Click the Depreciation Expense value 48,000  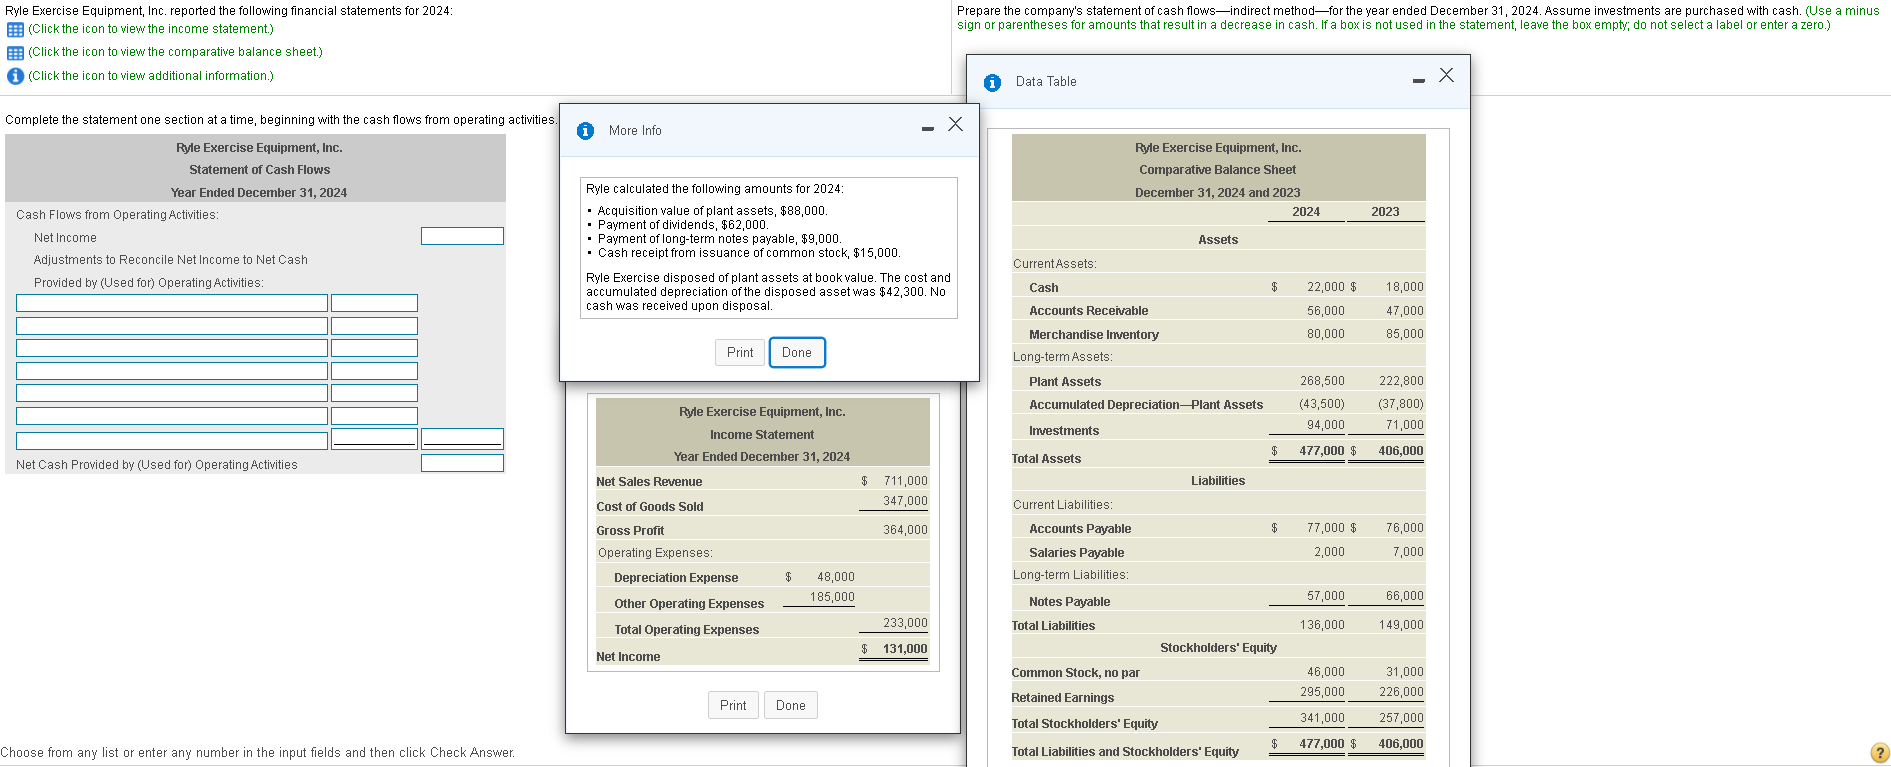click(836, 577)
